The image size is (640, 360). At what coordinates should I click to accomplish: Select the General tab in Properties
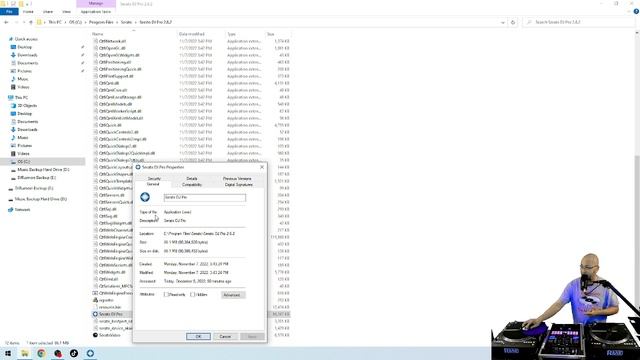pyautogui.click(x=153, y=184)
